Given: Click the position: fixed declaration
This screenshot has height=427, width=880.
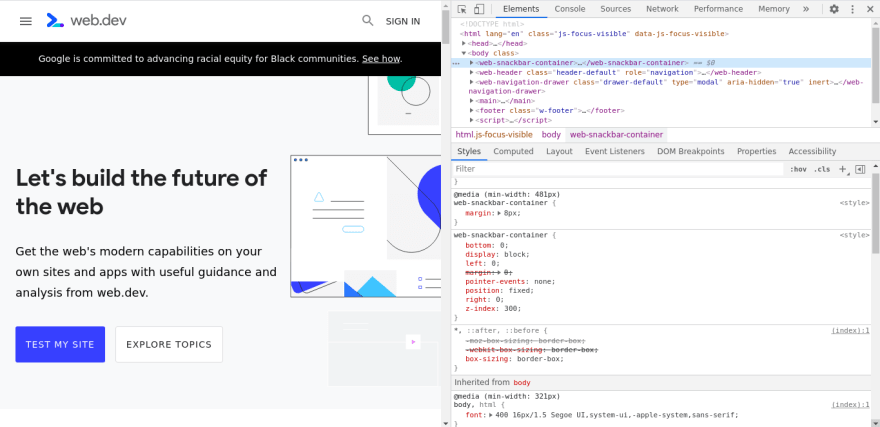Looking at the screenshot, I should click(x=499, y=291).
